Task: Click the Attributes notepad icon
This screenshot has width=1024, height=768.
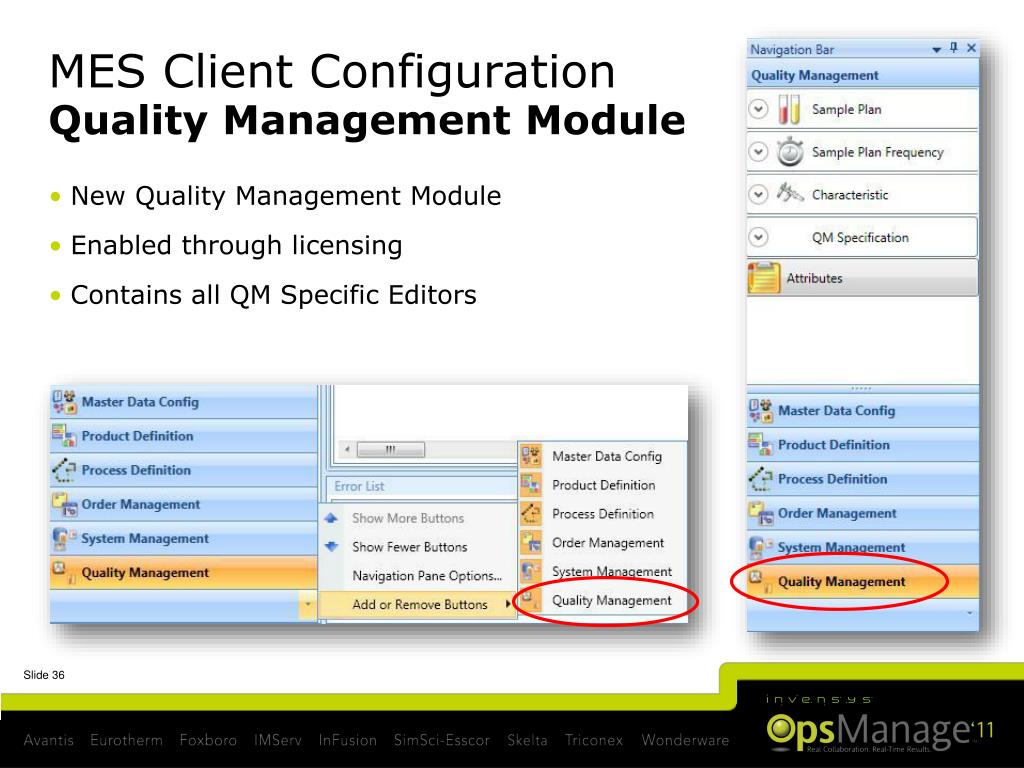Action: coord(764,278)
